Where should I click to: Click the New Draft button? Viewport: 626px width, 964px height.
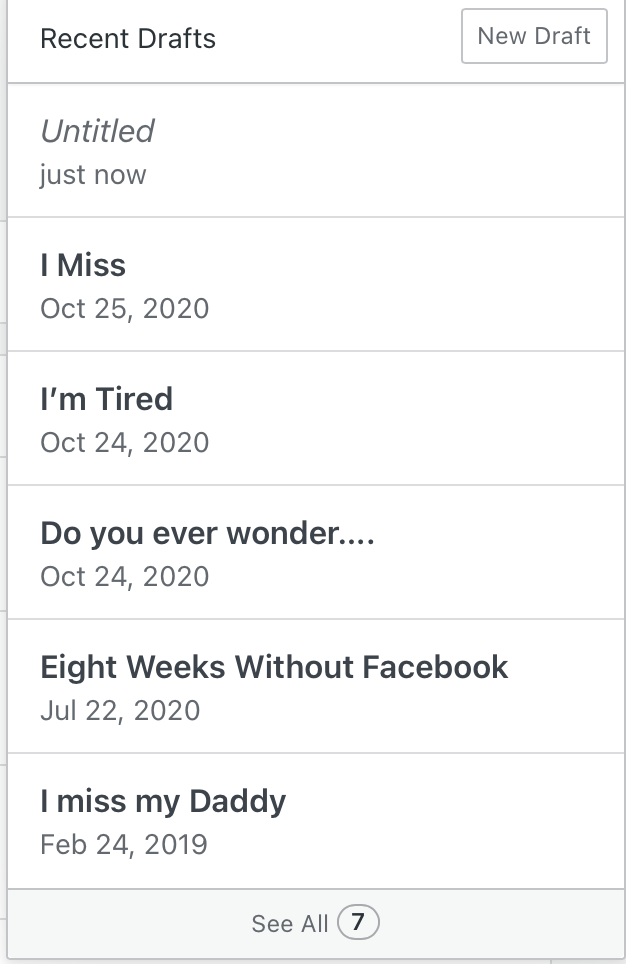point(534,37)
